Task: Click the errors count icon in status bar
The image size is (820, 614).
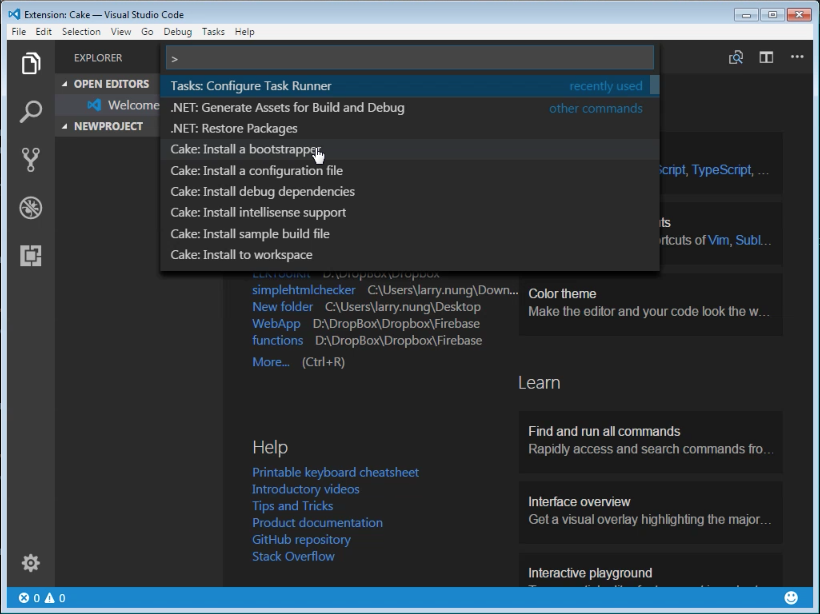Action: pos(24,598)
